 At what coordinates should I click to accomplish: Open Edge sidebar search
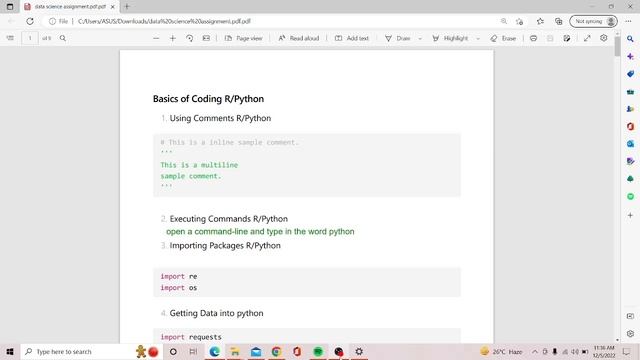[x=630, y=39]
